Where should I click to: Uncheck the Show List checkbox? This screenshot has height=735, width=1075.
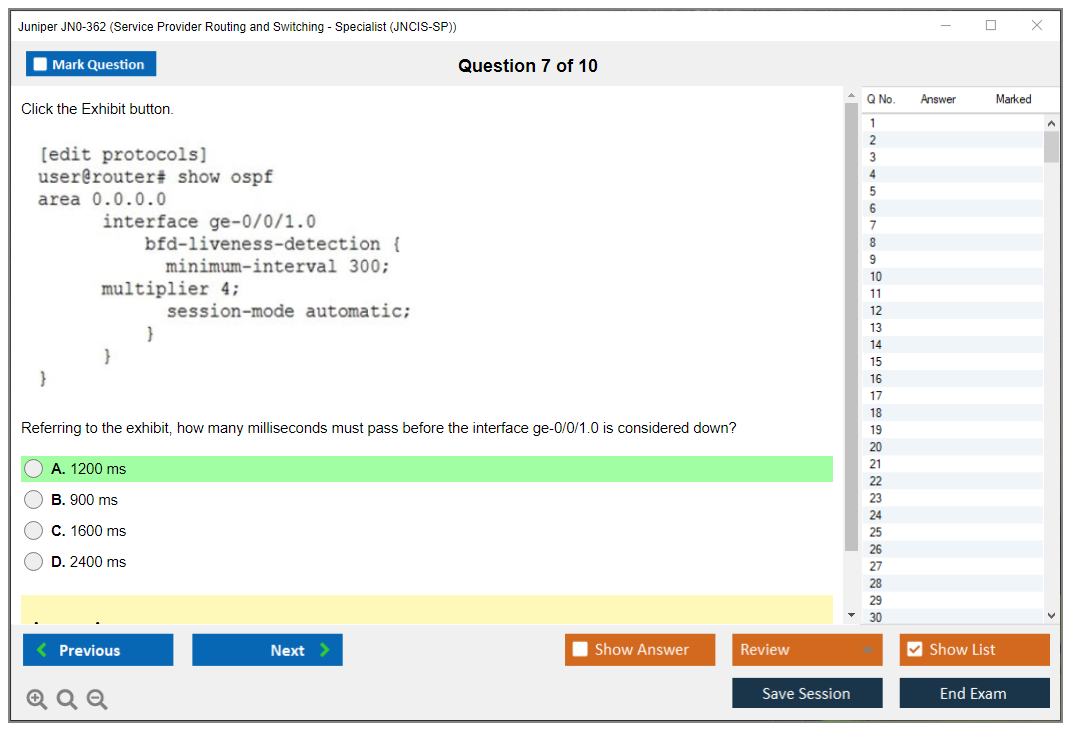[914, 650]
